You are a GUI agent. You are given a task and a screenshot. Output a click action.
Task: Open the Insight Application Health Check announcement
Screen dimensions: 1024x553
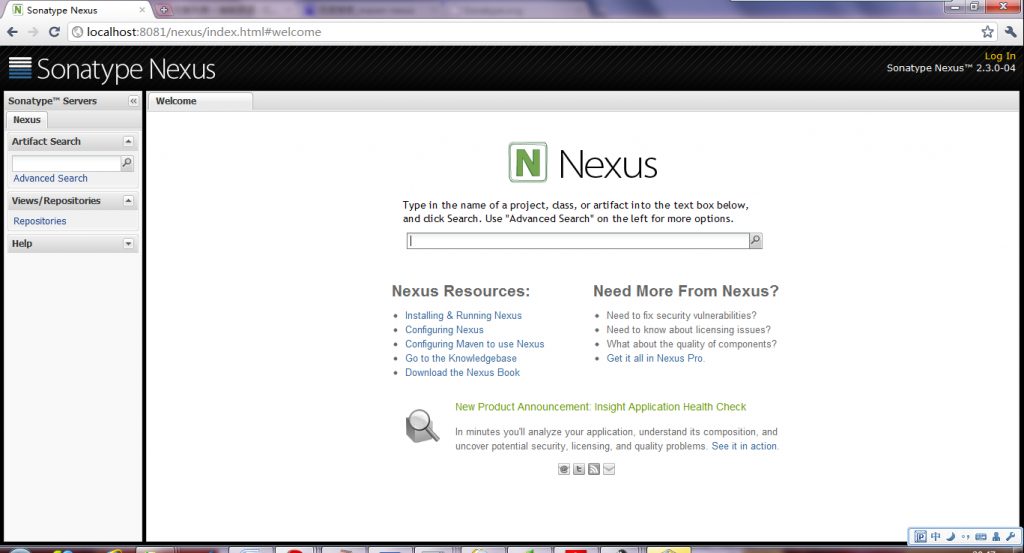pos(600,407)
